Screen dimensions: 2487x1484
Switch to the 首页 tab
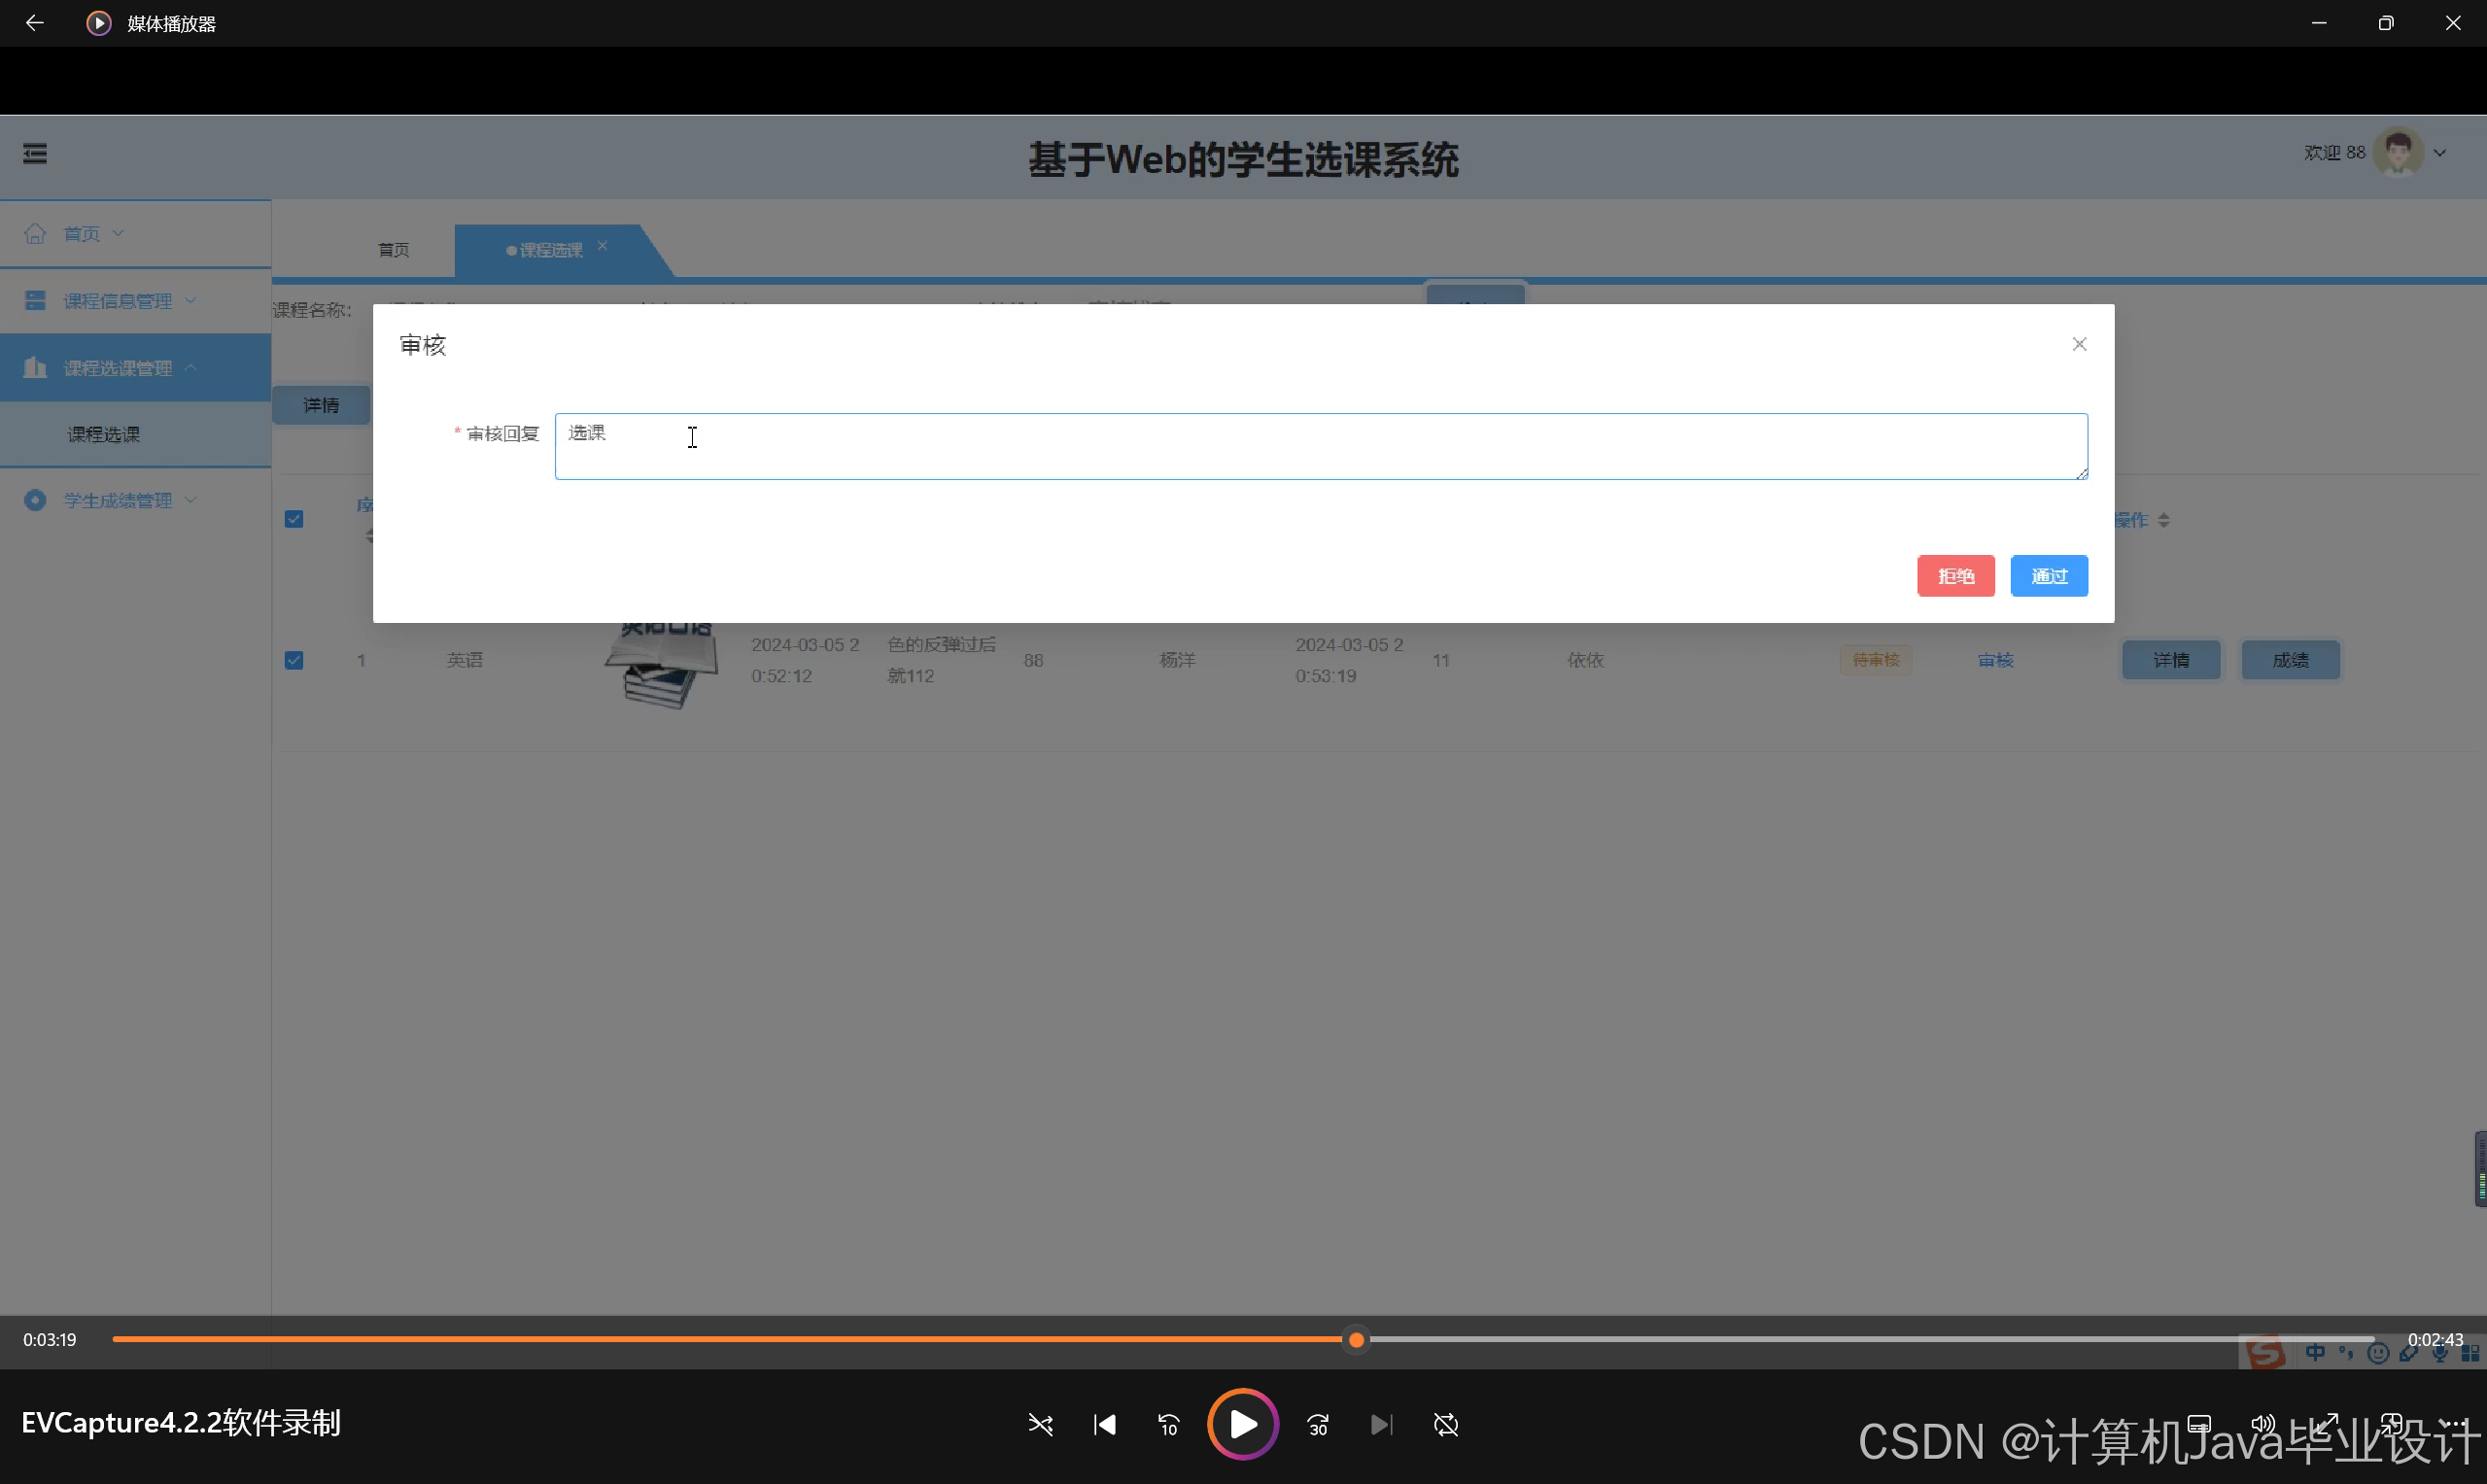[393, 250]
